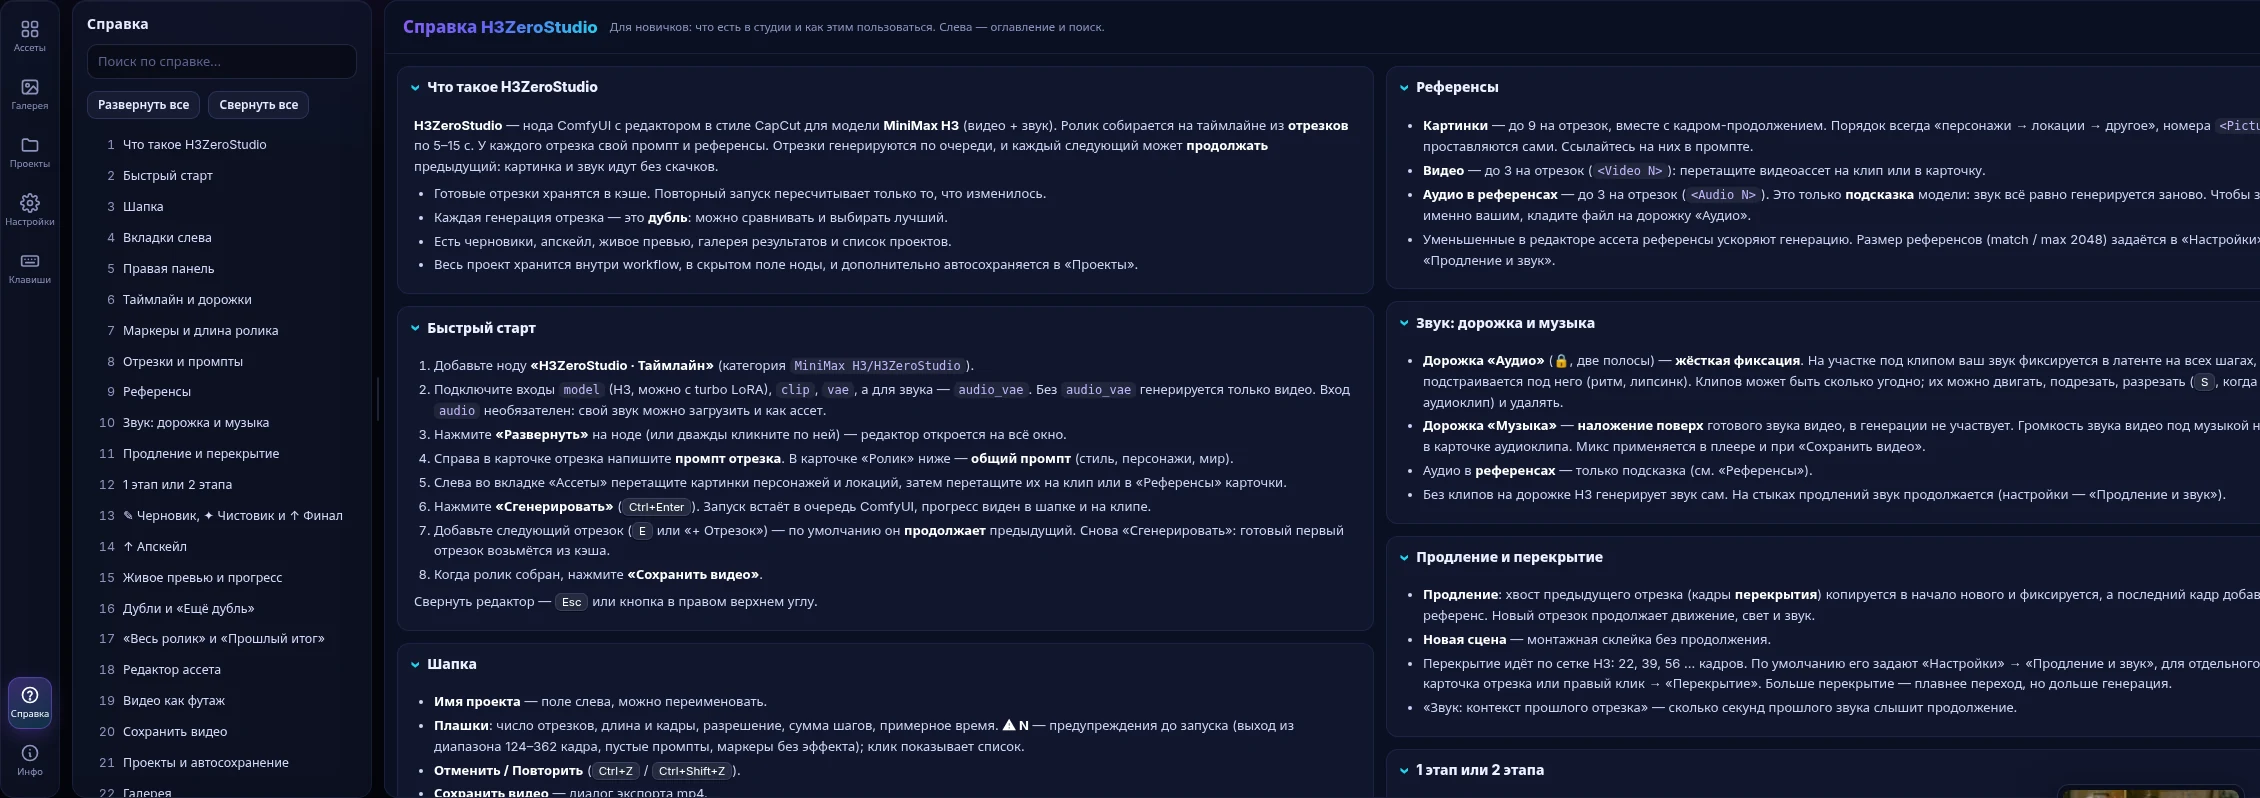Open the Проекты folder icon
The height and width of the screenshot is (798, 2260).
30,152
